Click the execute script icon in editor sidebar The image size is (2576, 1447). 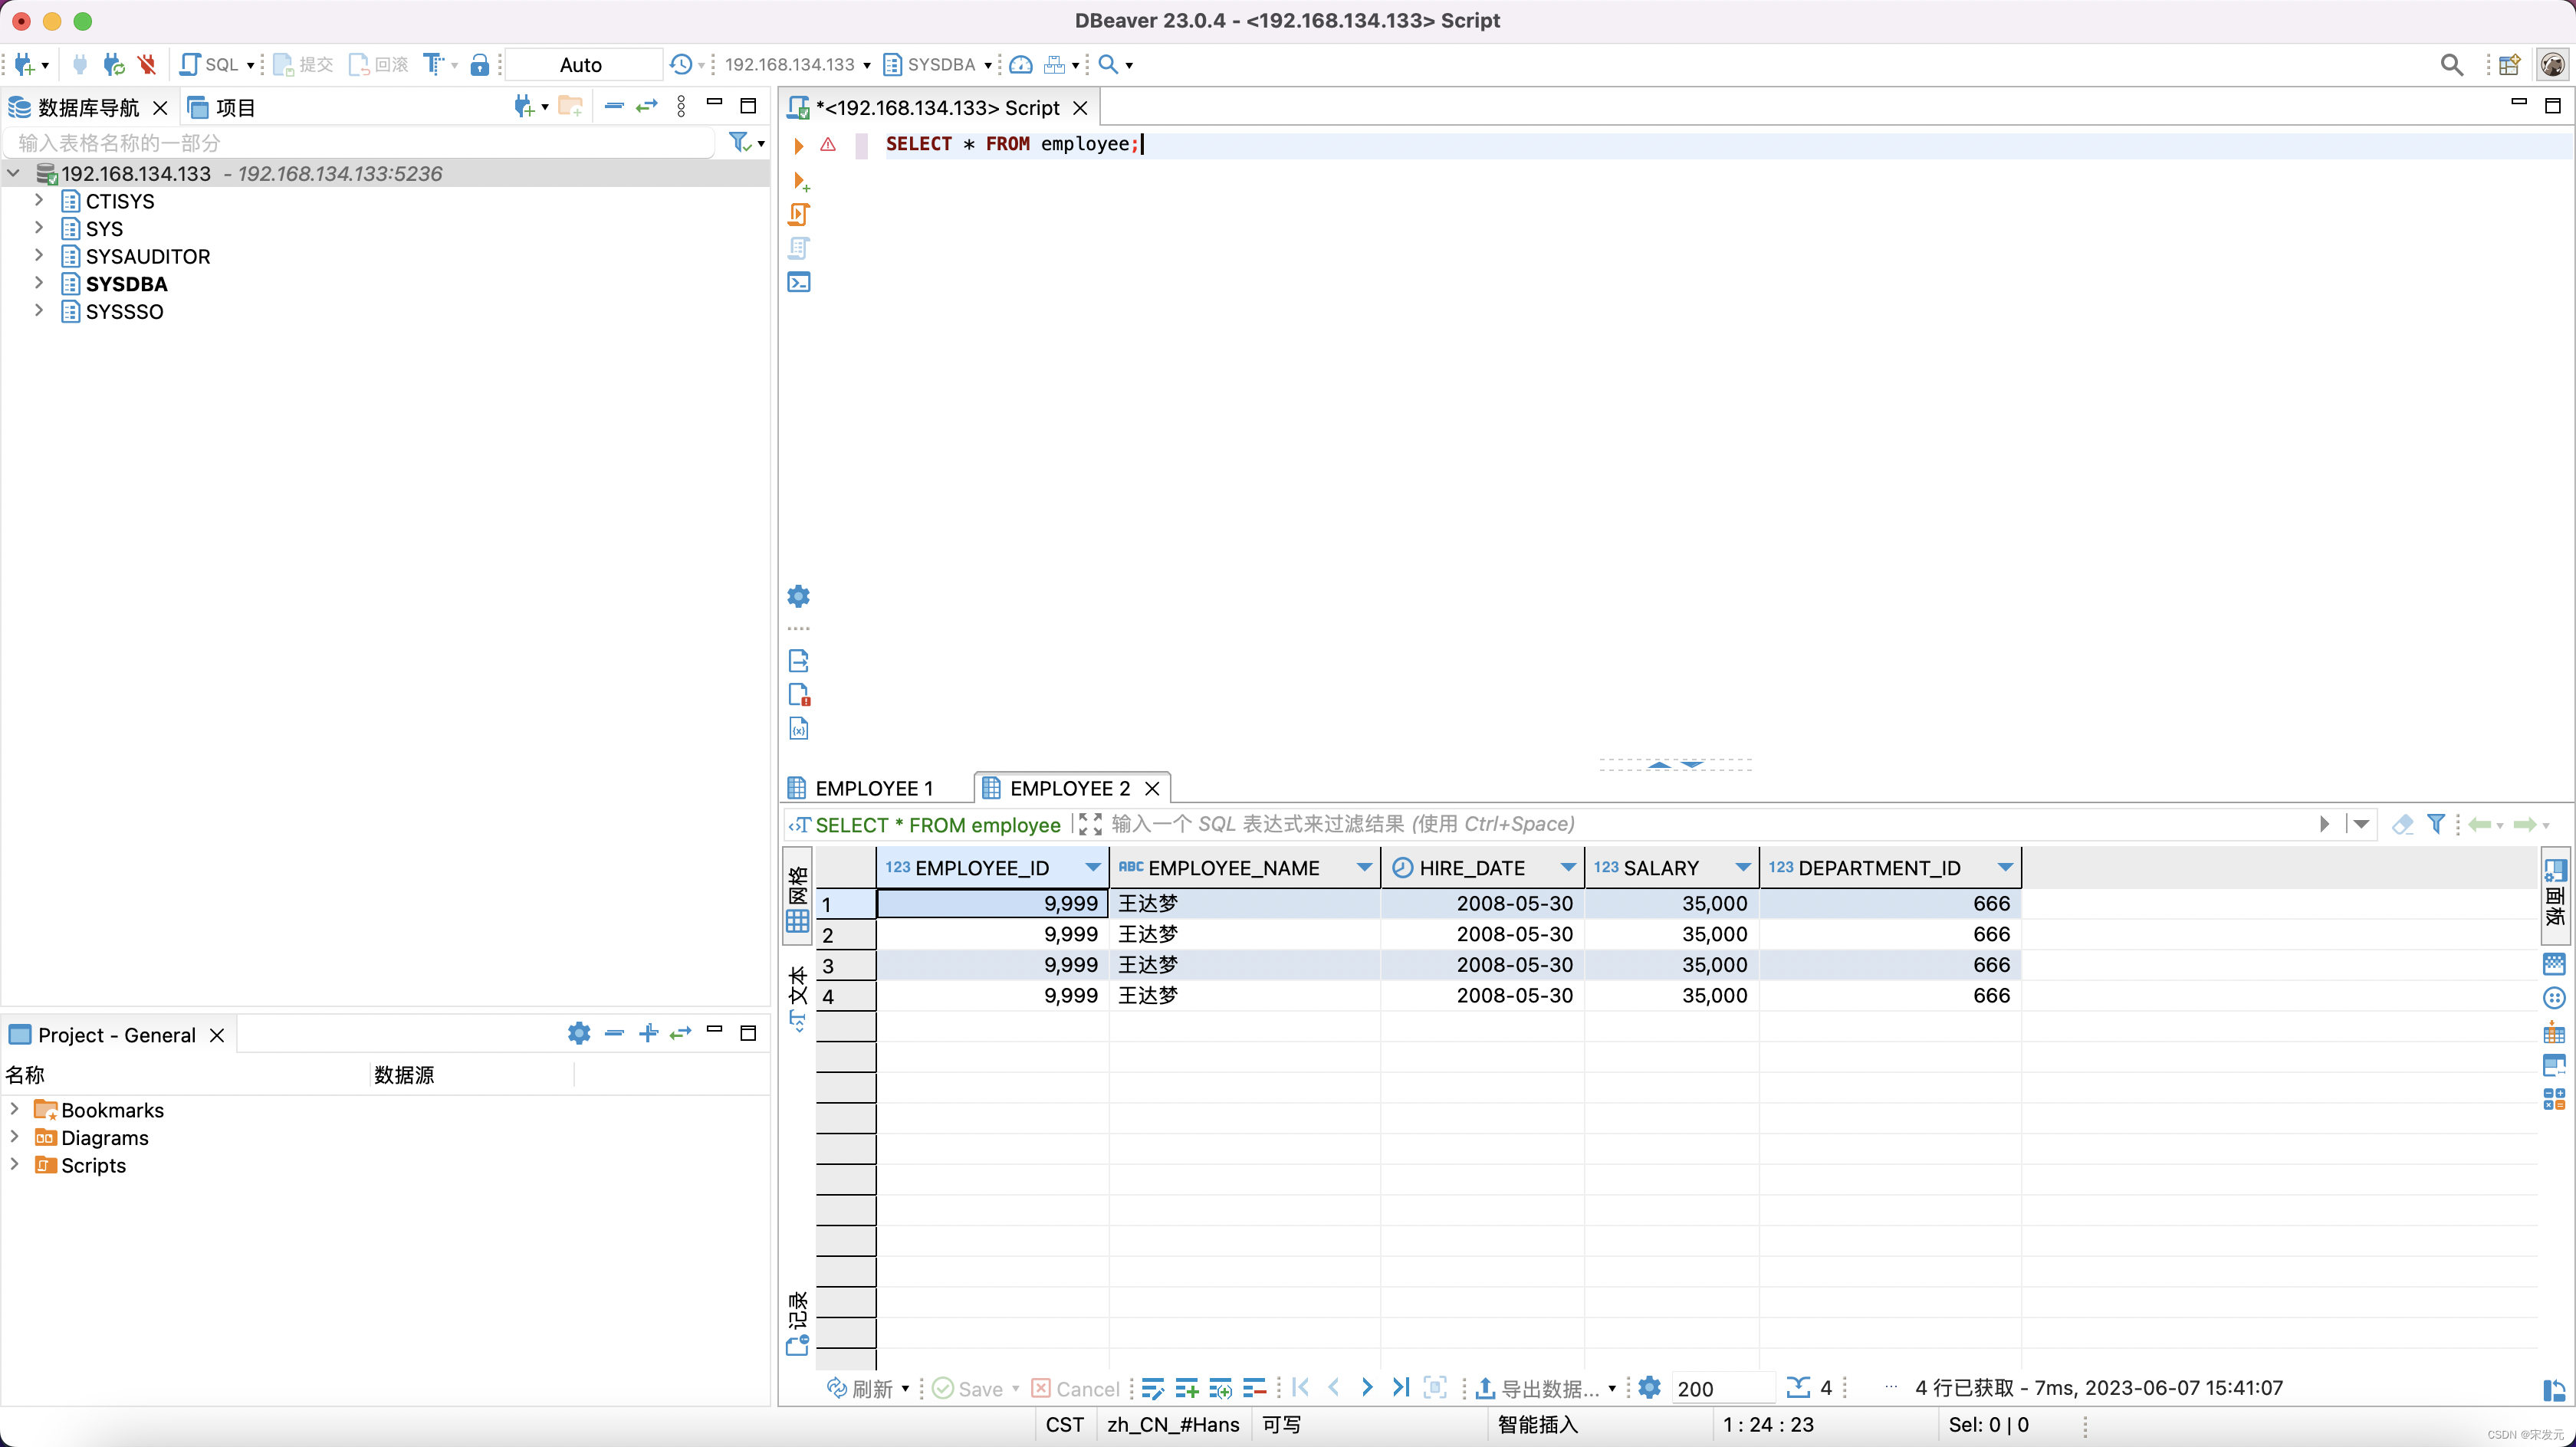798,214
